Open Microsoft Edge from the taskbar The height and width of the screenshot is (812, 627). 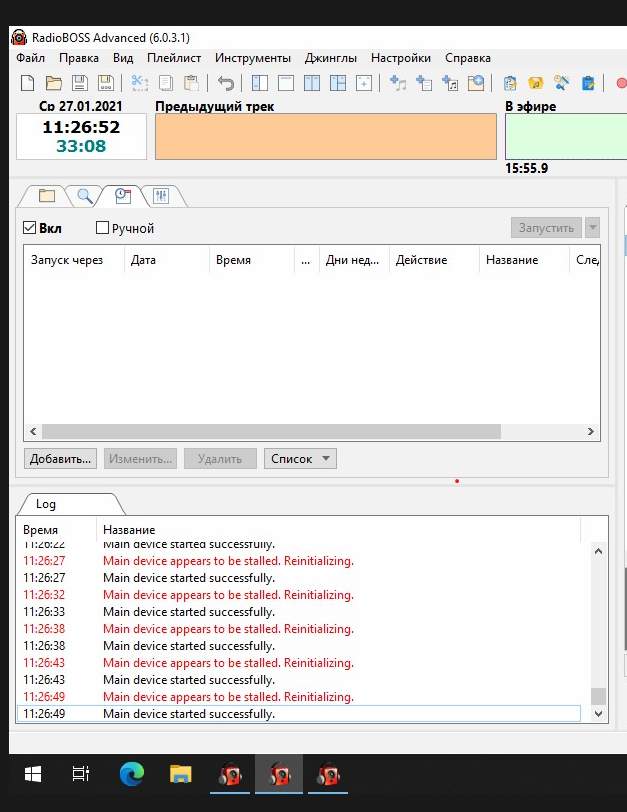[x=131, y=774]
